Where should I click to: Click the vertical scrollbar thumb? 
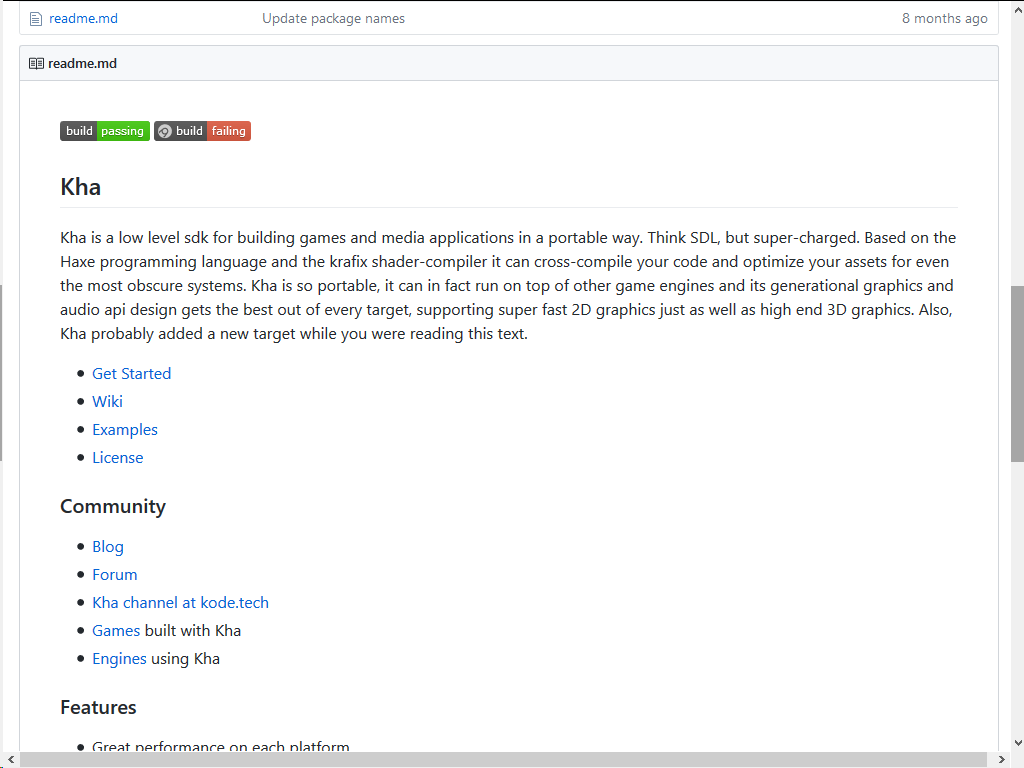pos(1017,374)
